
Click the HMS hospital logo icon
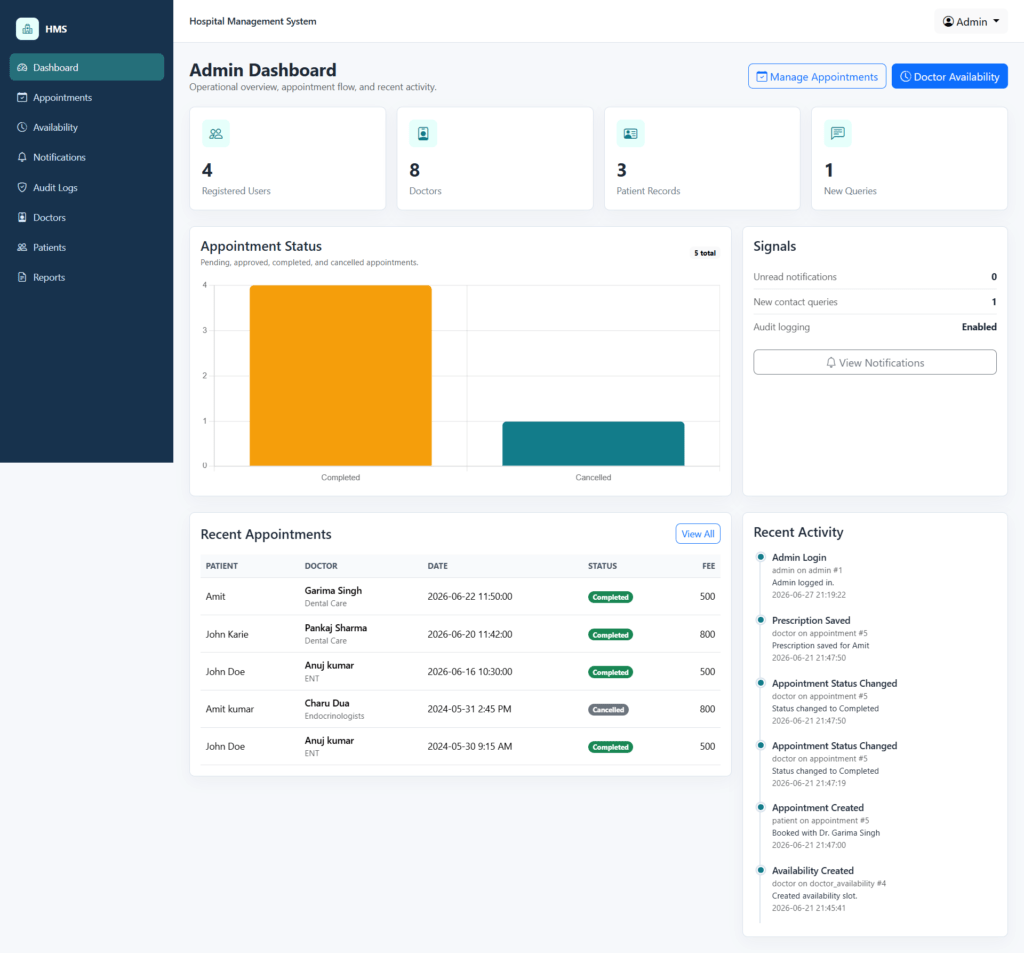point(27,29)
